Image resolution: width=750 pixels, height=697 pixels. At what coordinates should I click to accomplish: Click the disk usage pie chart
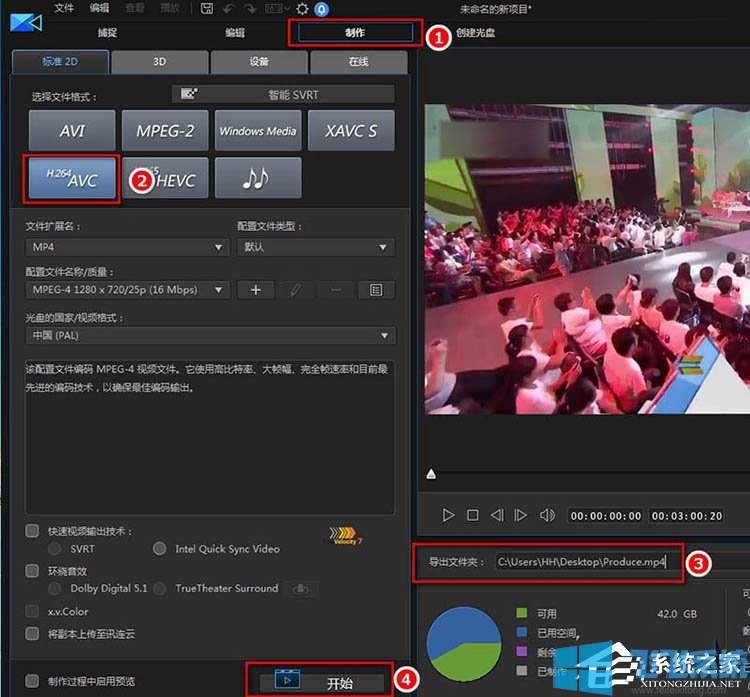point(463,643)
